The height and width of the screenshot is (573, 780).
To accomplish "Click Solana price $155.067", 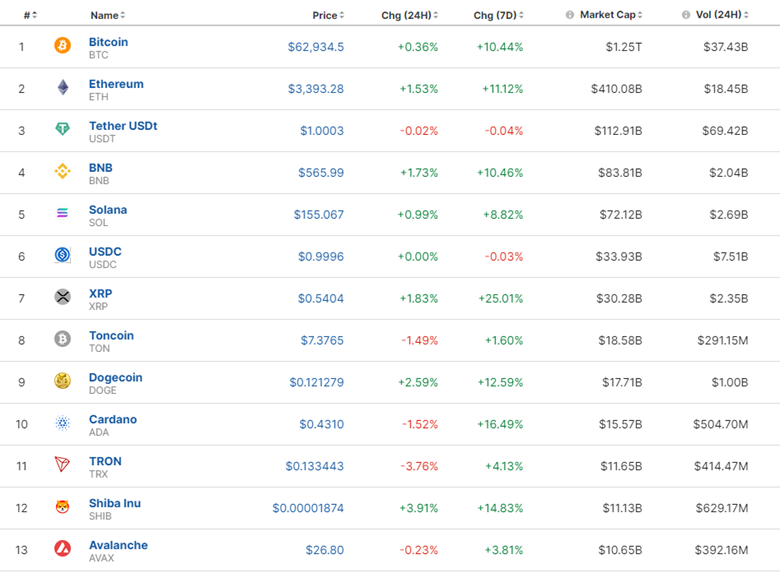I will [319, 215].
